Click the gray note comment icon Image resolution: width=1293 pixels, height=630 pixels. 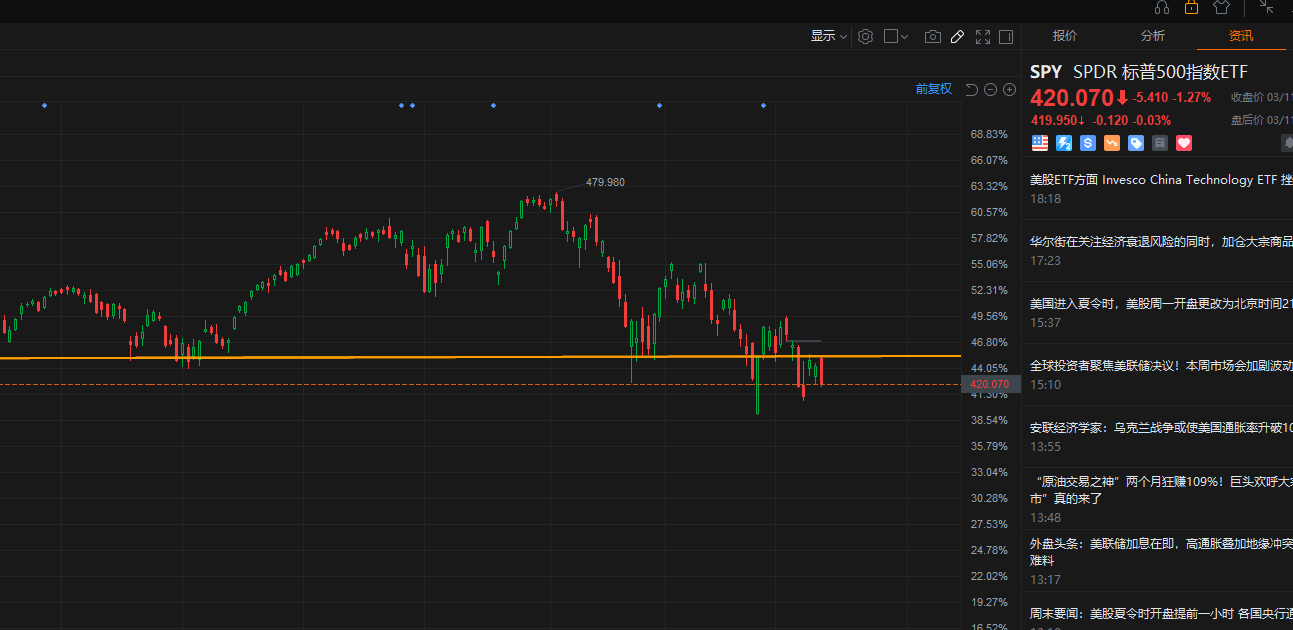click(1160, 143)
